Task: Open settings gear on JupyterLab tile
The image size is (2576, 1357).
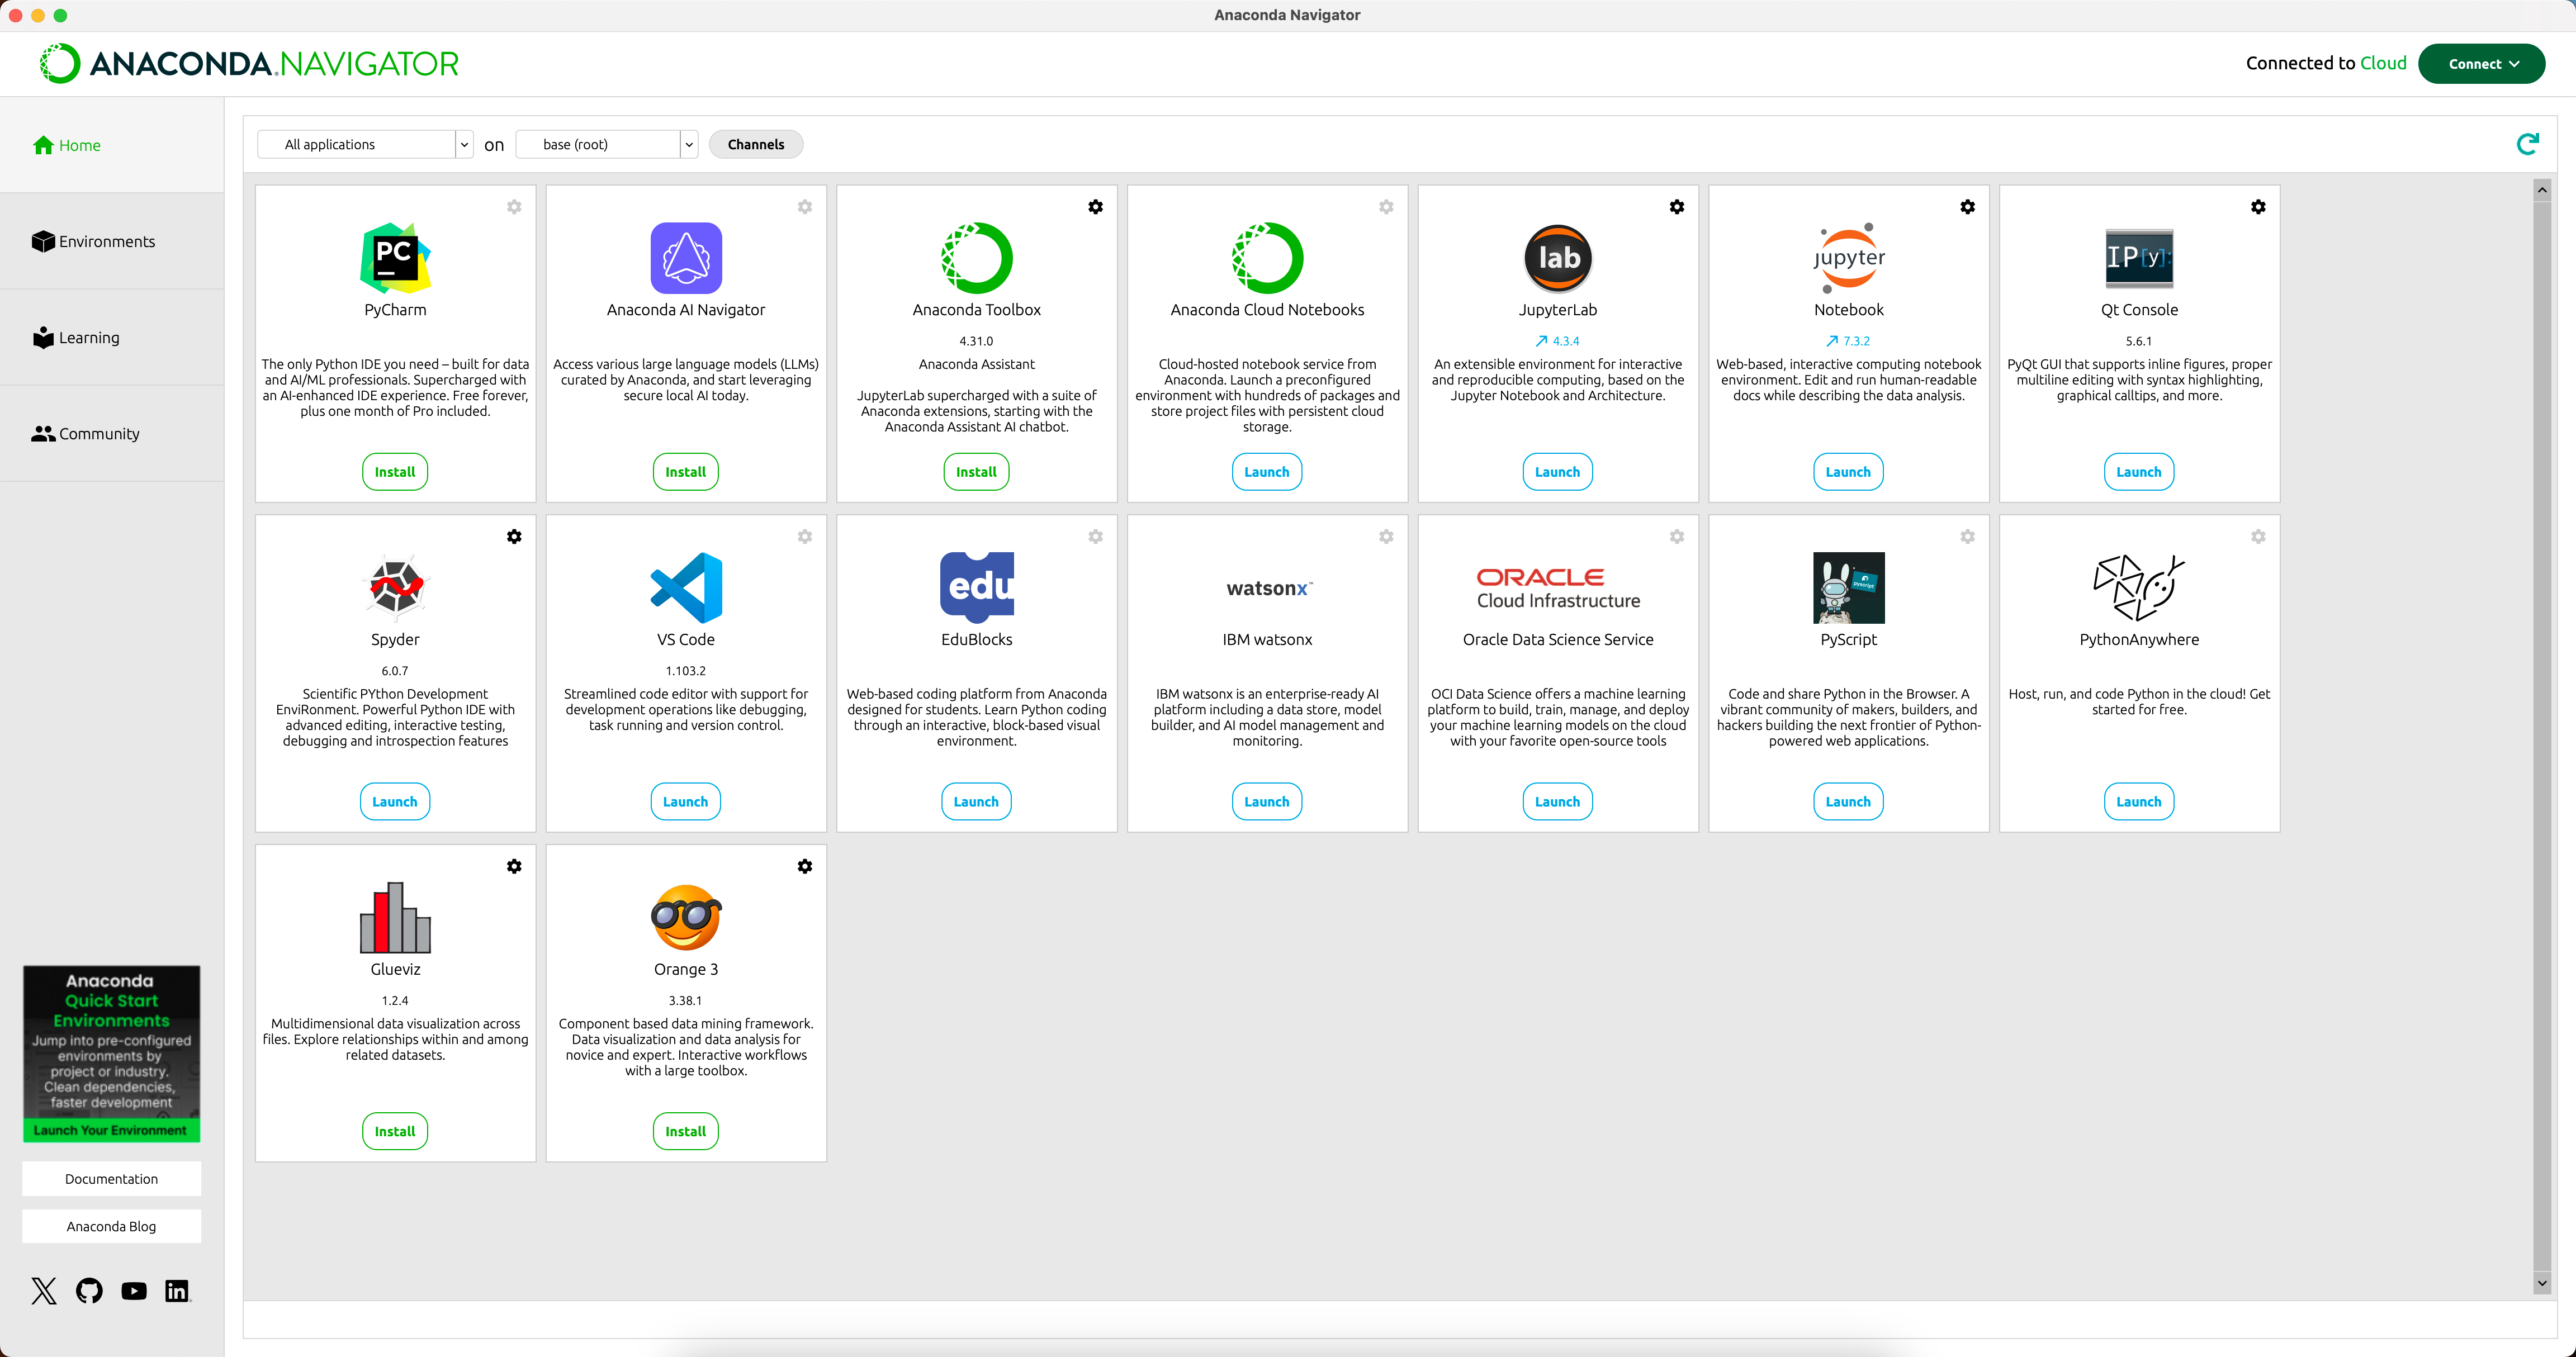Action: coord(1677,207)
